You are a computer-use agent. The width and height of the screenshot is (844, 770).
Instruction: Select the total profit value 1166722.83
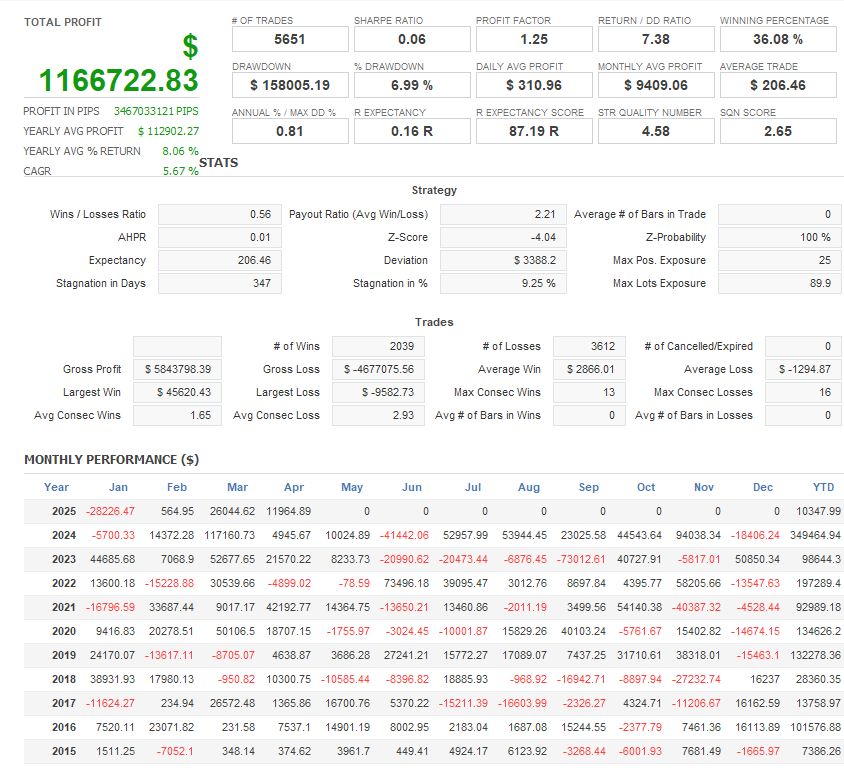click(118, 80)
